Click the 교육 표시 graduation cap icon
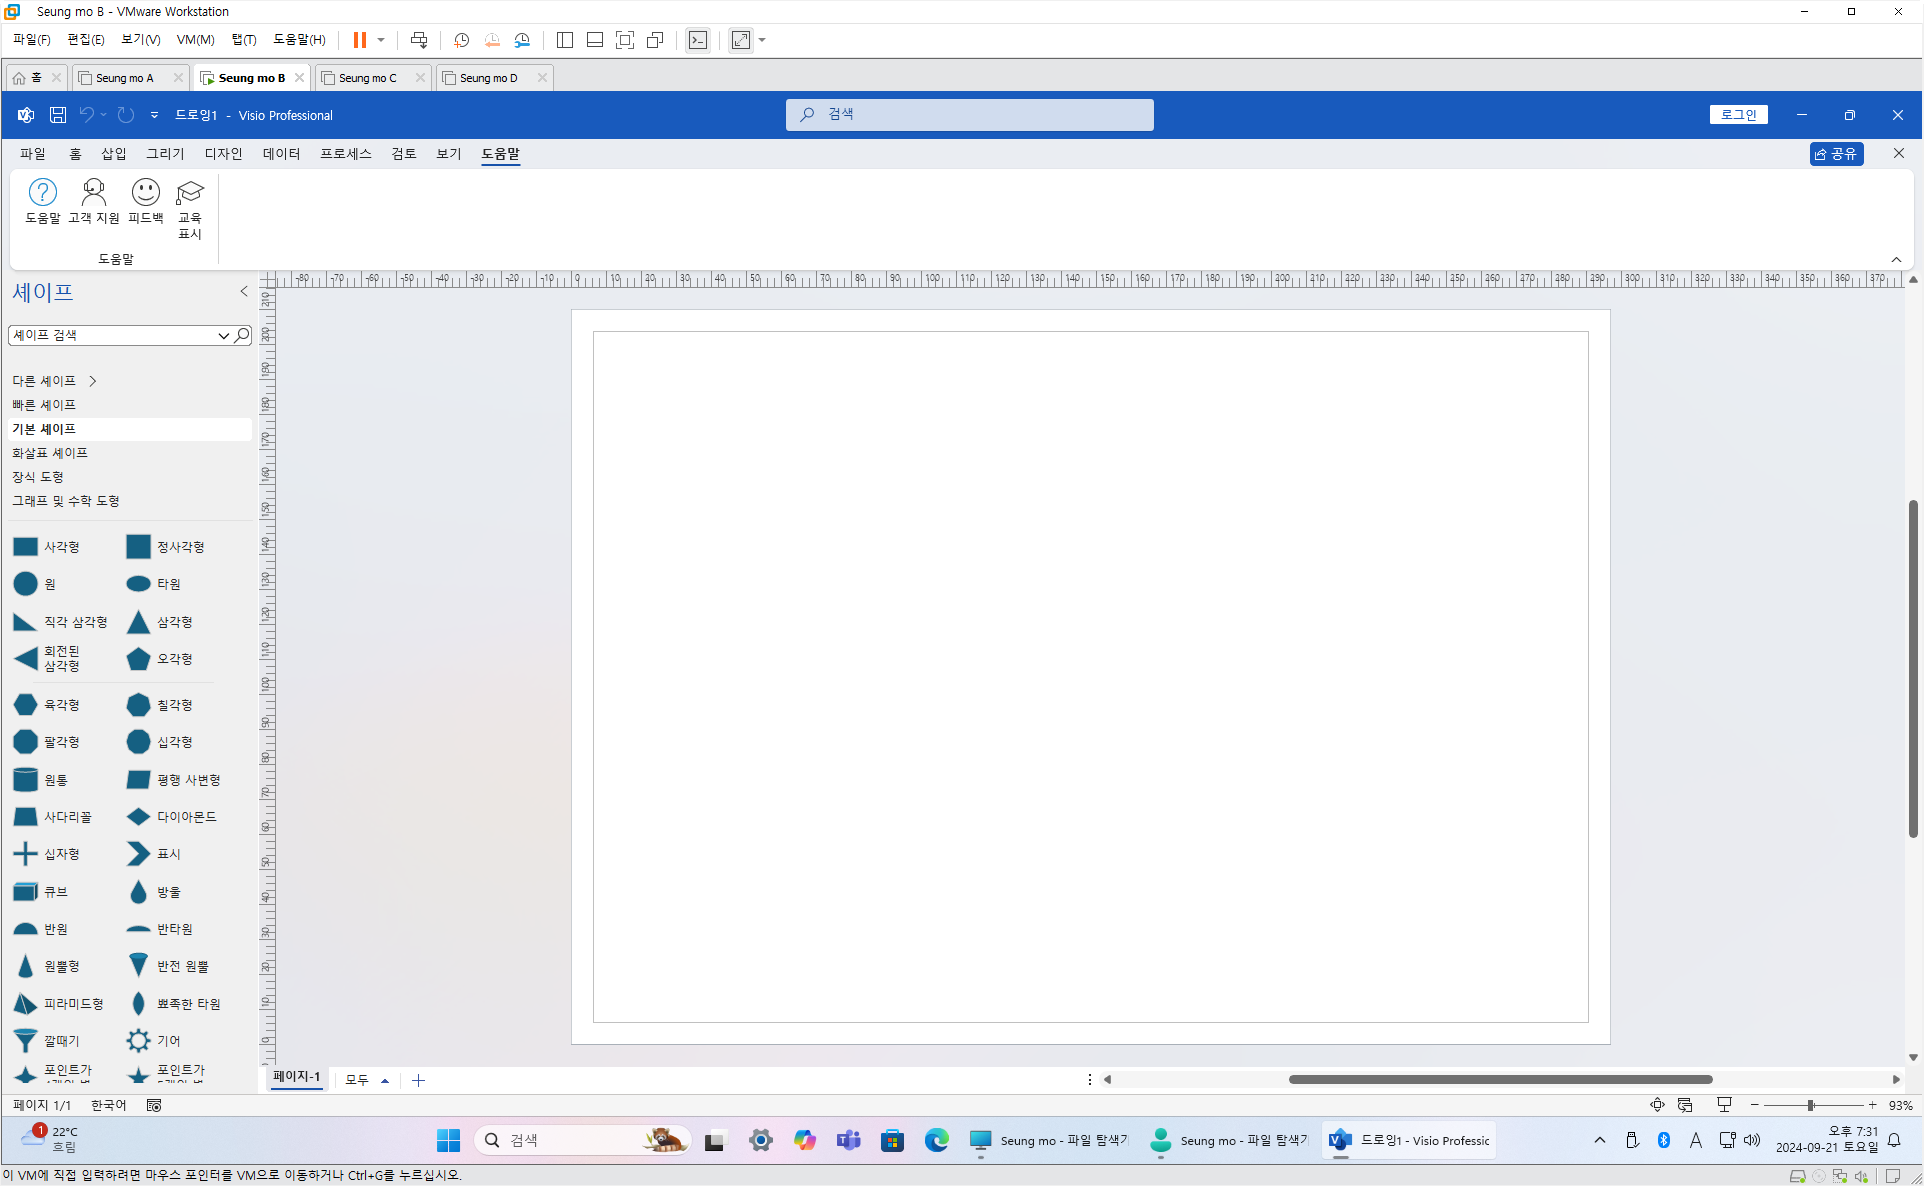Screen dimensions: 1924x1186 (x=189, y=192)
